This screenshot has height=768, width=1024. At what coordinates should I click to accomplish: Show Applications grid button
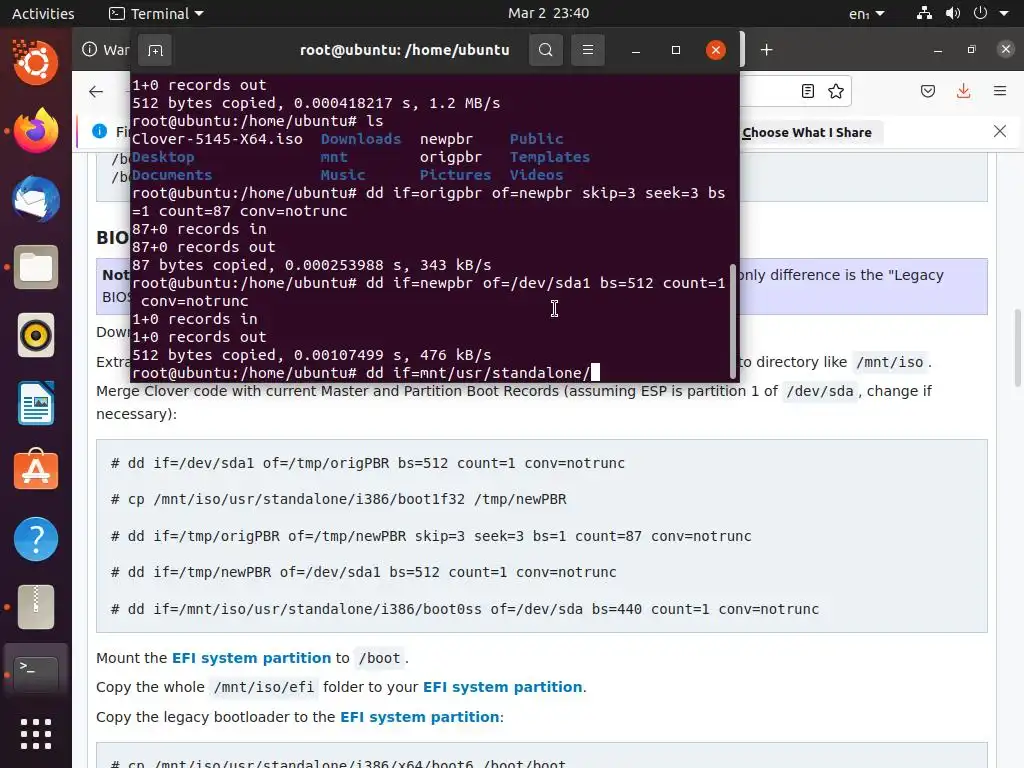(35, 734)
